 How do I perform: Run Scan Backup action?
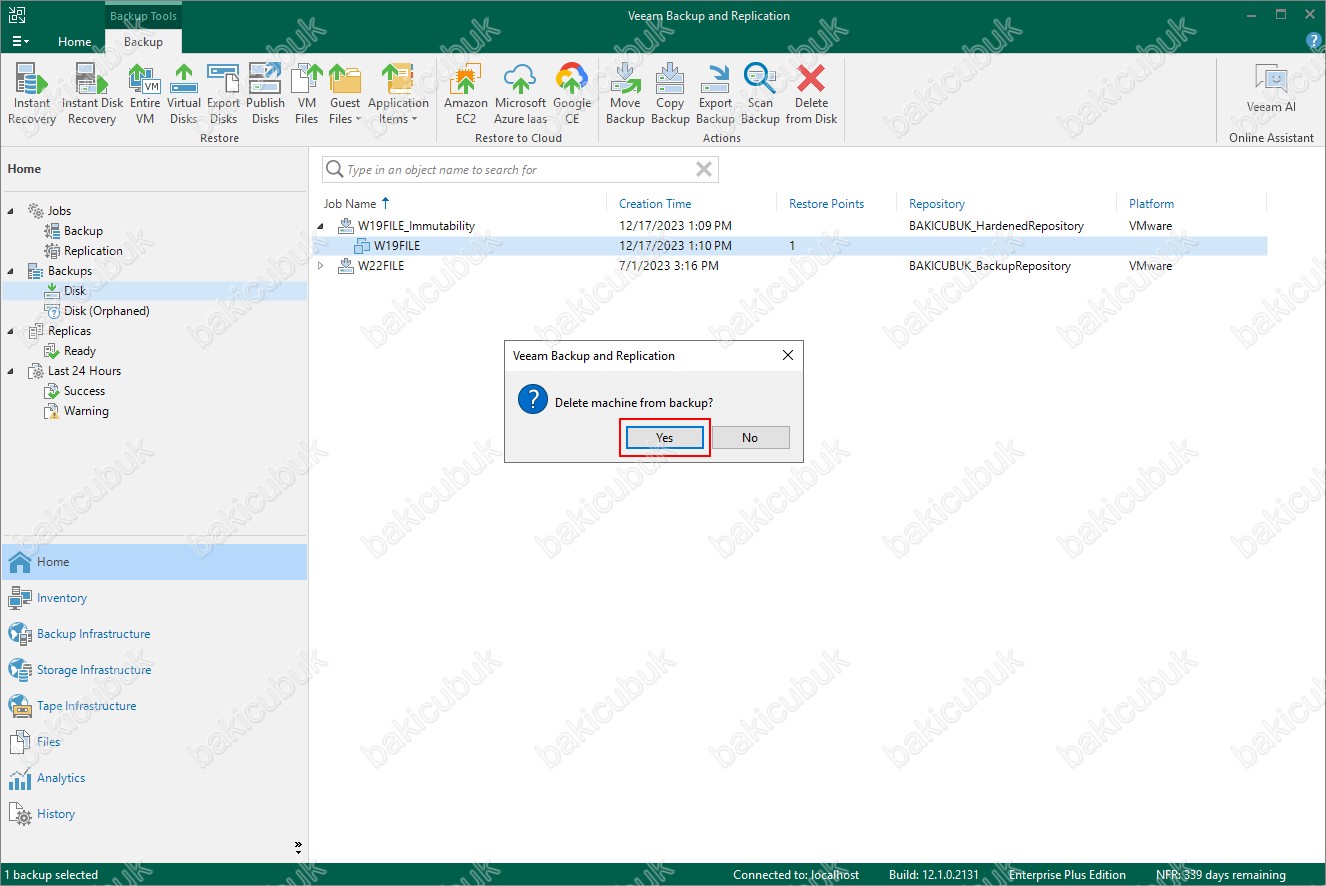click(760, 94)
